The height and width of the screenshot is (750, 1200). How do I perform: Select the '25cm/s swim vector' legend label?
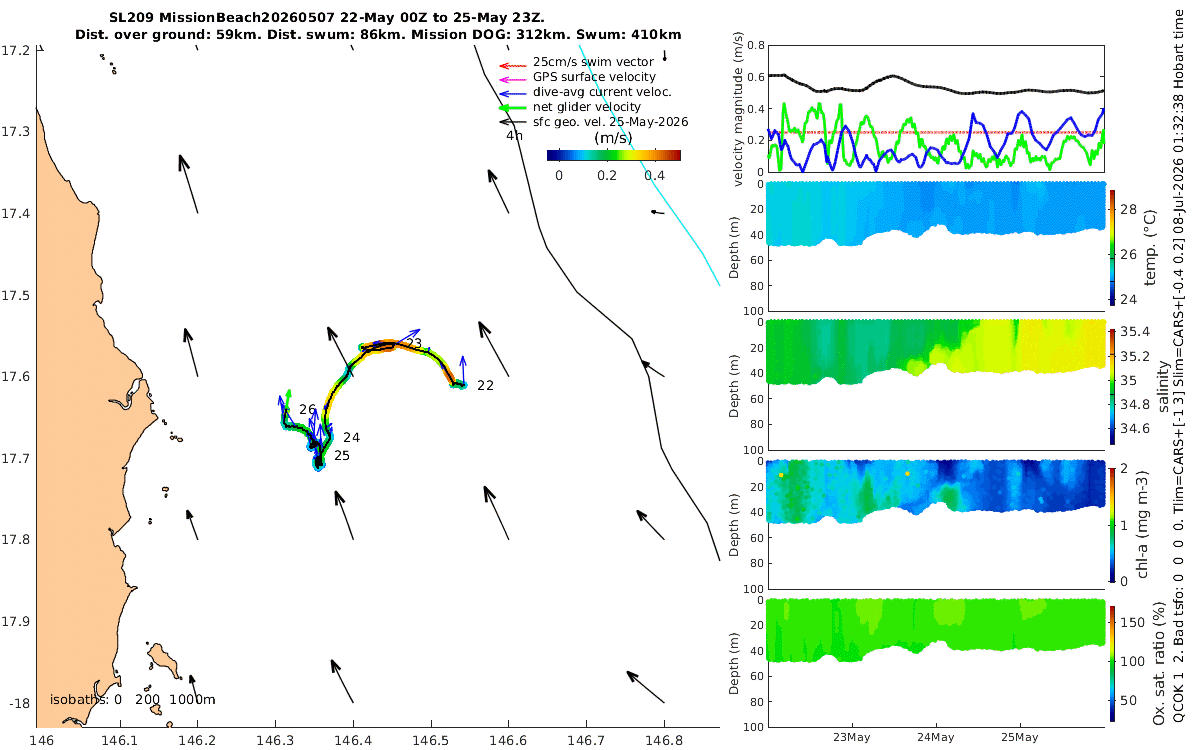point(593,62)
